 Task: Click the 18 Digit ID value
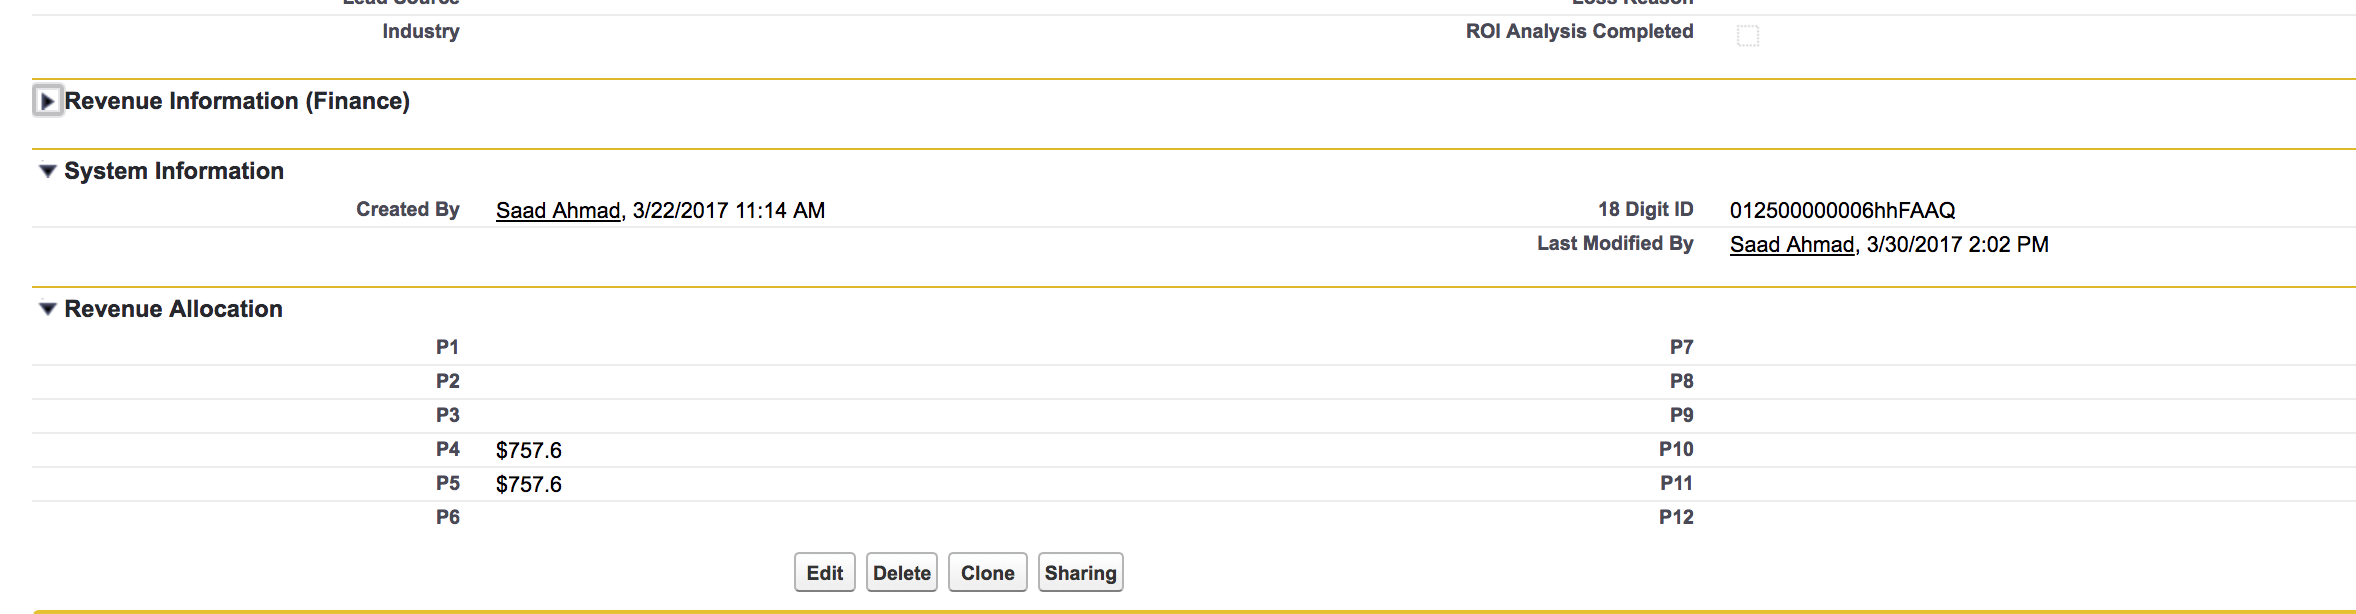tap(1842, 211)
